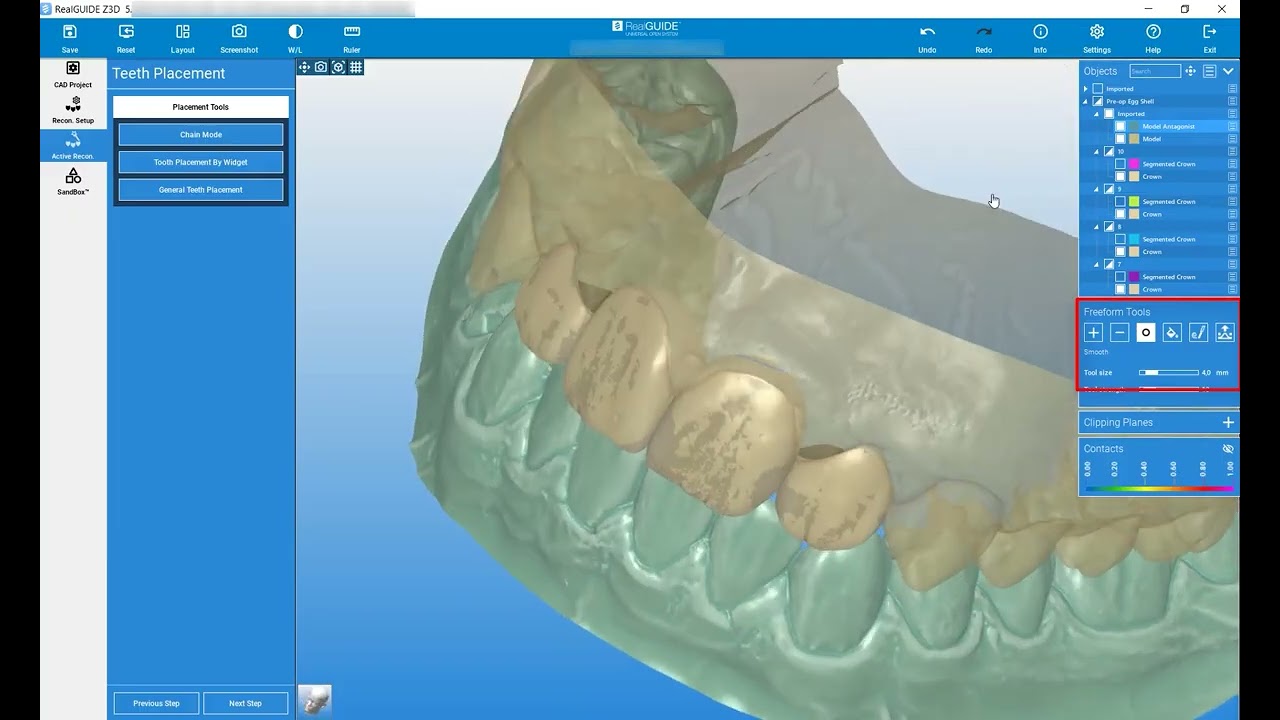
Task: Check the top Imported group checkbox
Action: tap(1097, 89)
